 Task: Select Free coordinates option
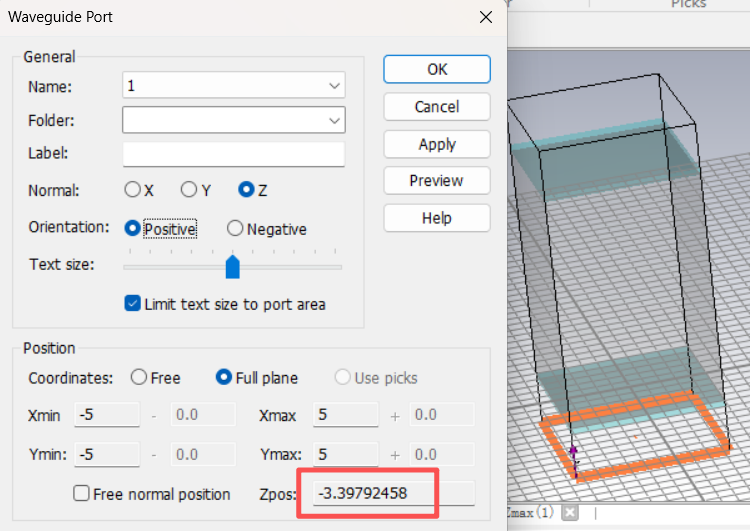(139, 377)
